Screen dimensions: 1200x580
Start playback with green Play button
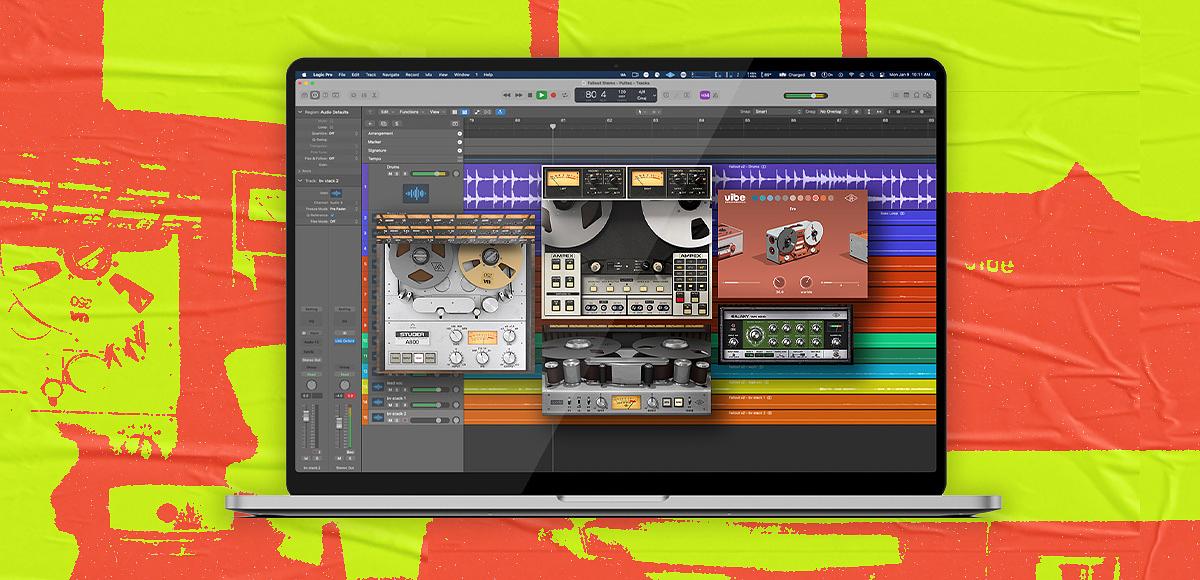pos(541,94)
